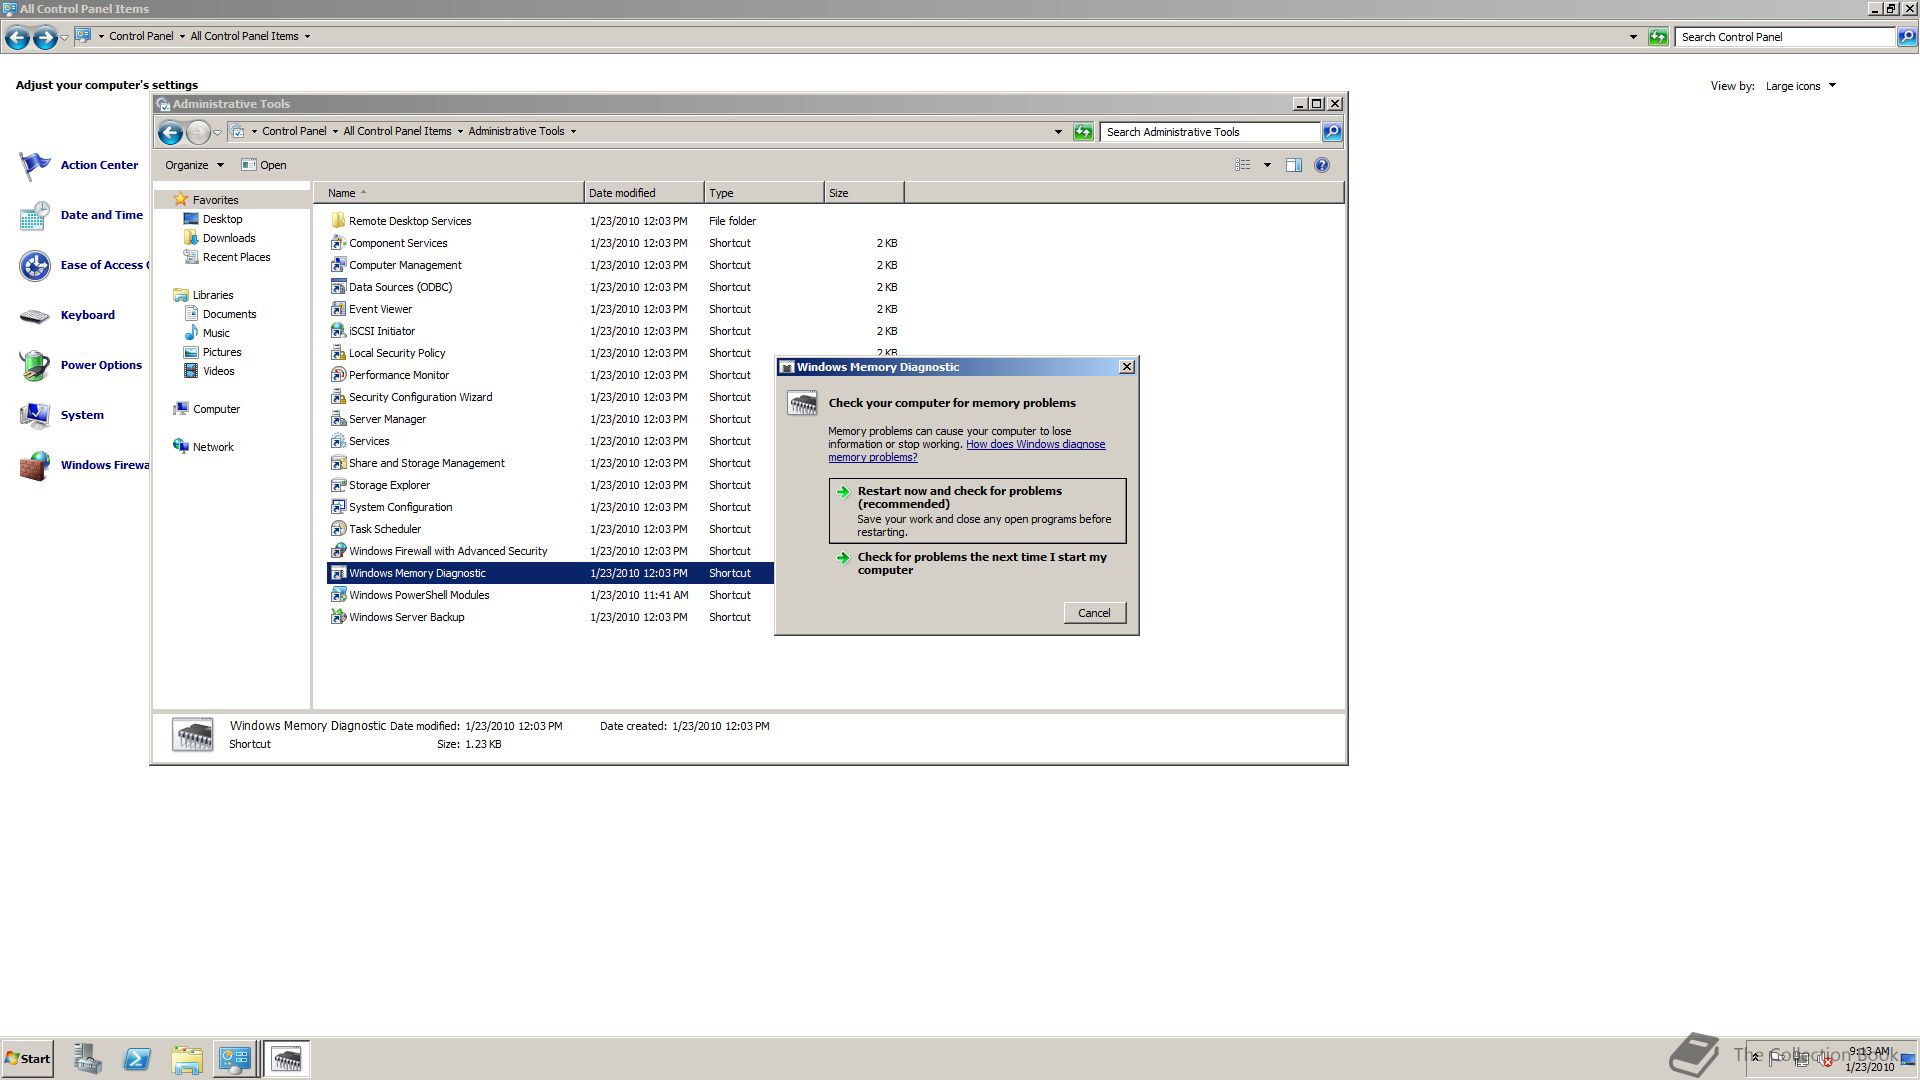
Task: Select Favorites in the navigation pane
Action: [x=215, y=200]
